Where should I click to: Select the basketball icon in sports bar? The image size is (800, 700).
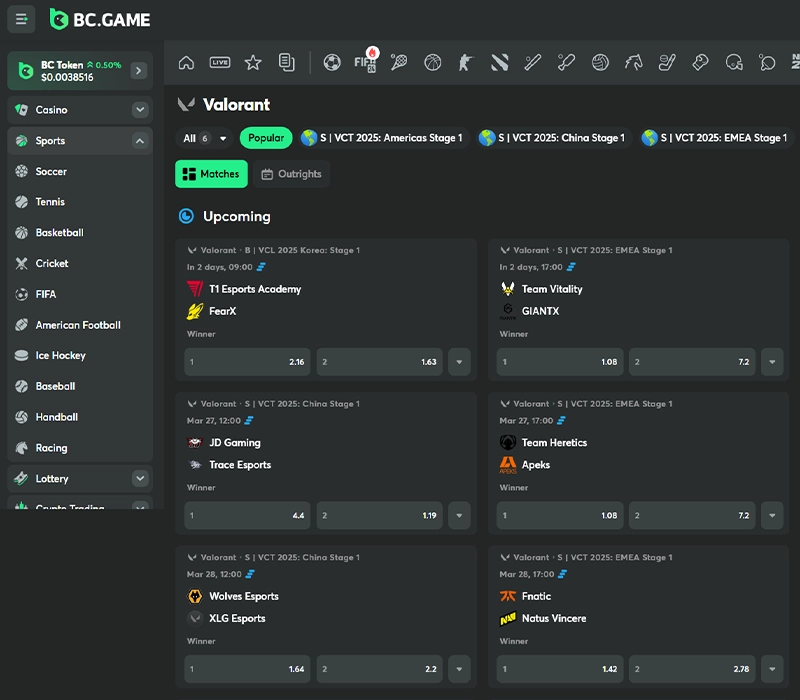click(433, 63)
